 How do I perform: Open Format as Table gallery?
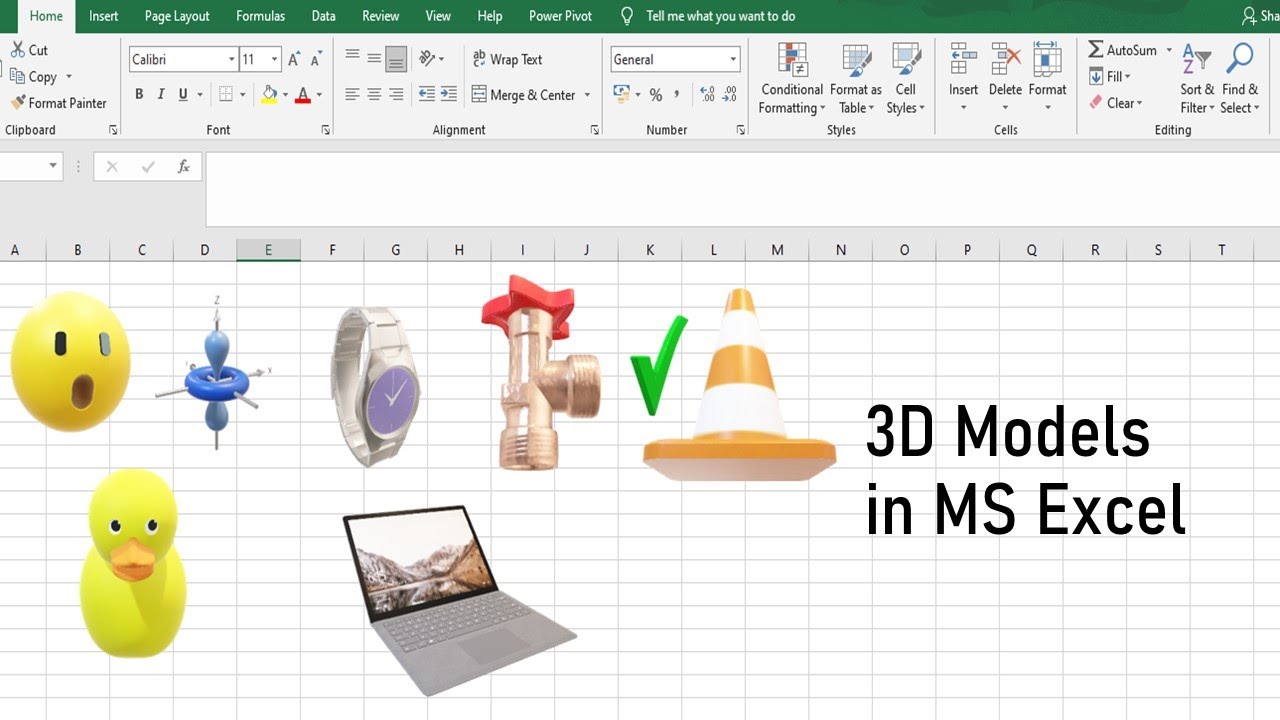point(856,79)
